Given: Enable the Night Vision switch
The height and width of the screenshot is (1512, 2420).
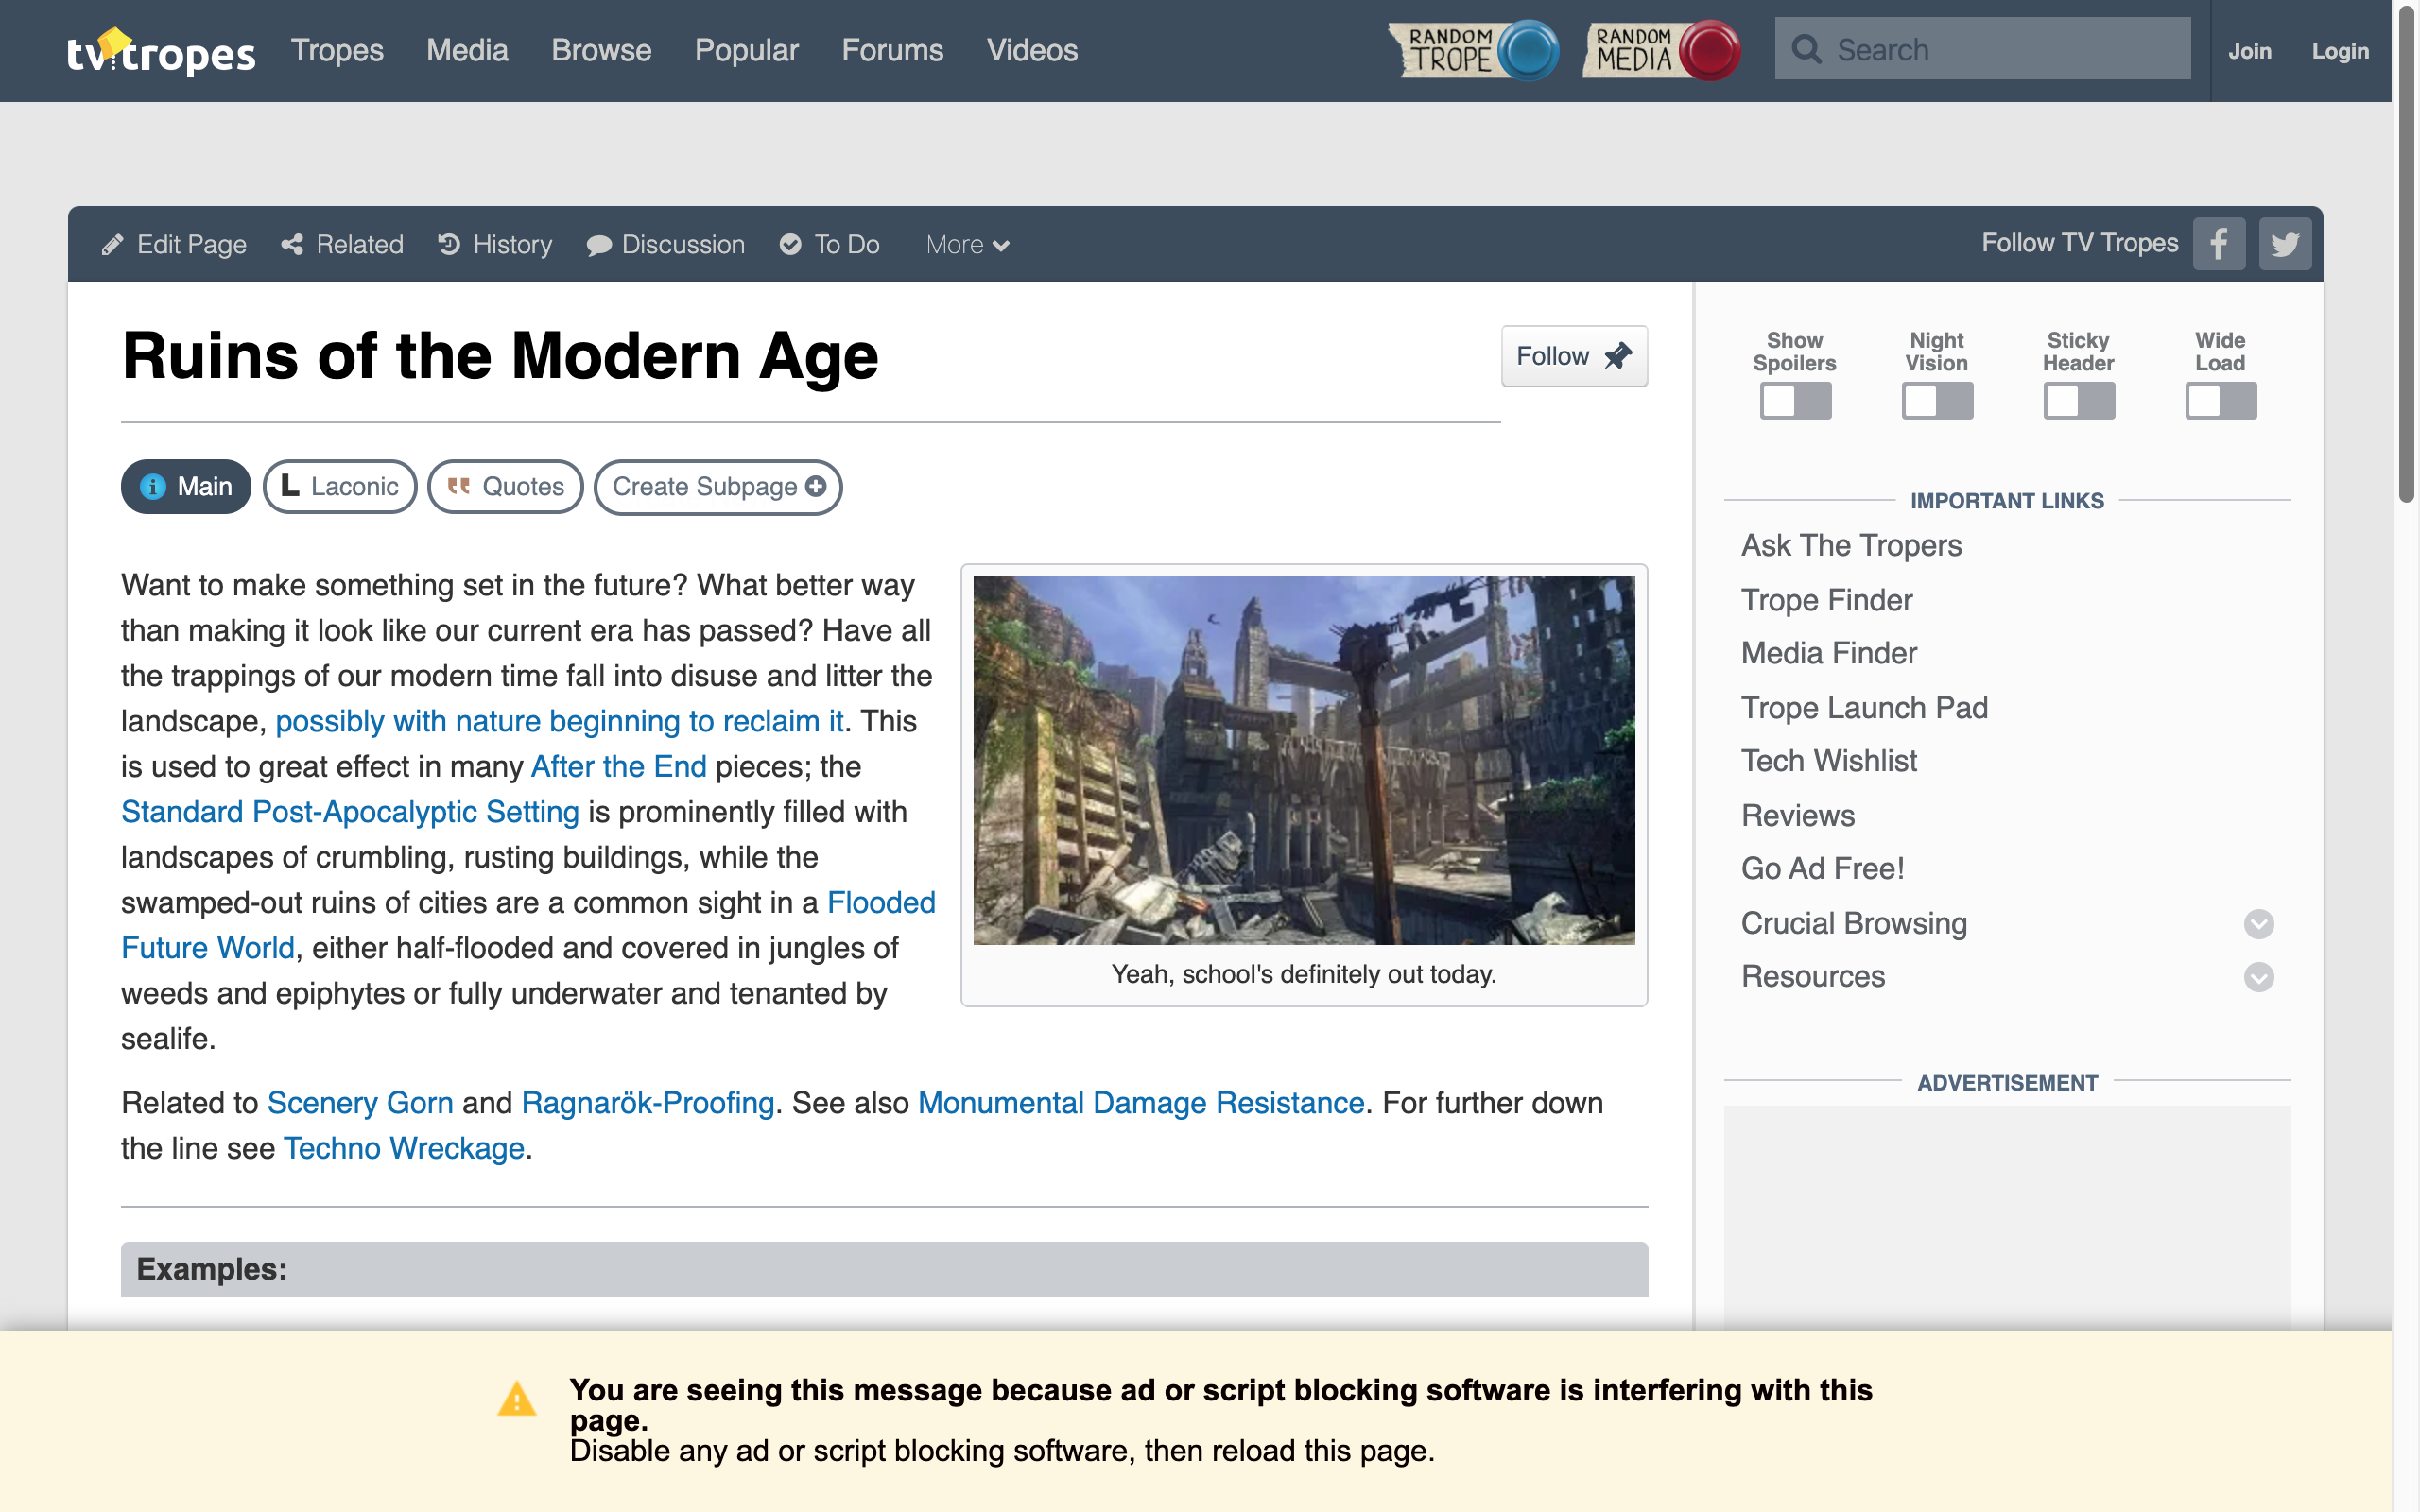Looking at the screenshot, I should point(1937,401).
